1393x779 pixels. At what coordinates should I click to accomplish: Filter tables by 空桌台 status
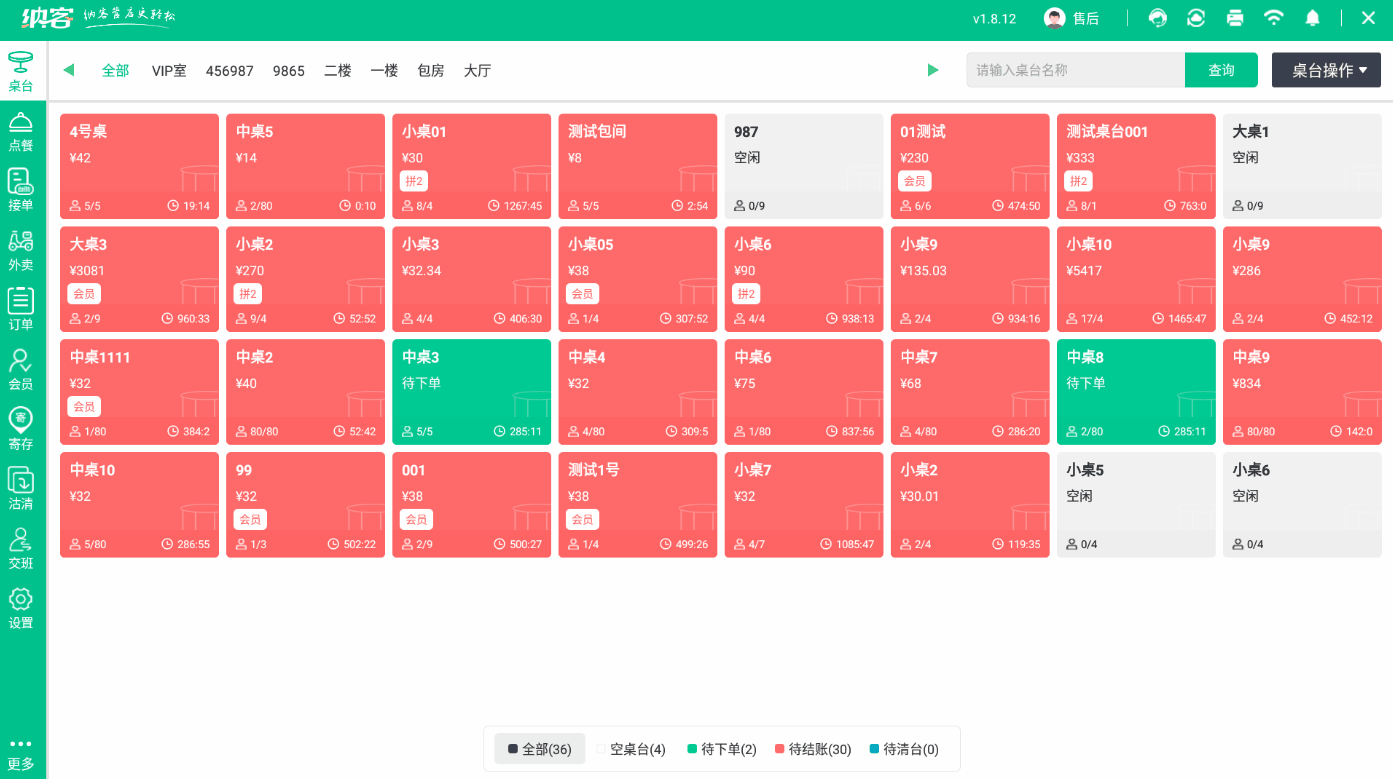coord(633,748)
